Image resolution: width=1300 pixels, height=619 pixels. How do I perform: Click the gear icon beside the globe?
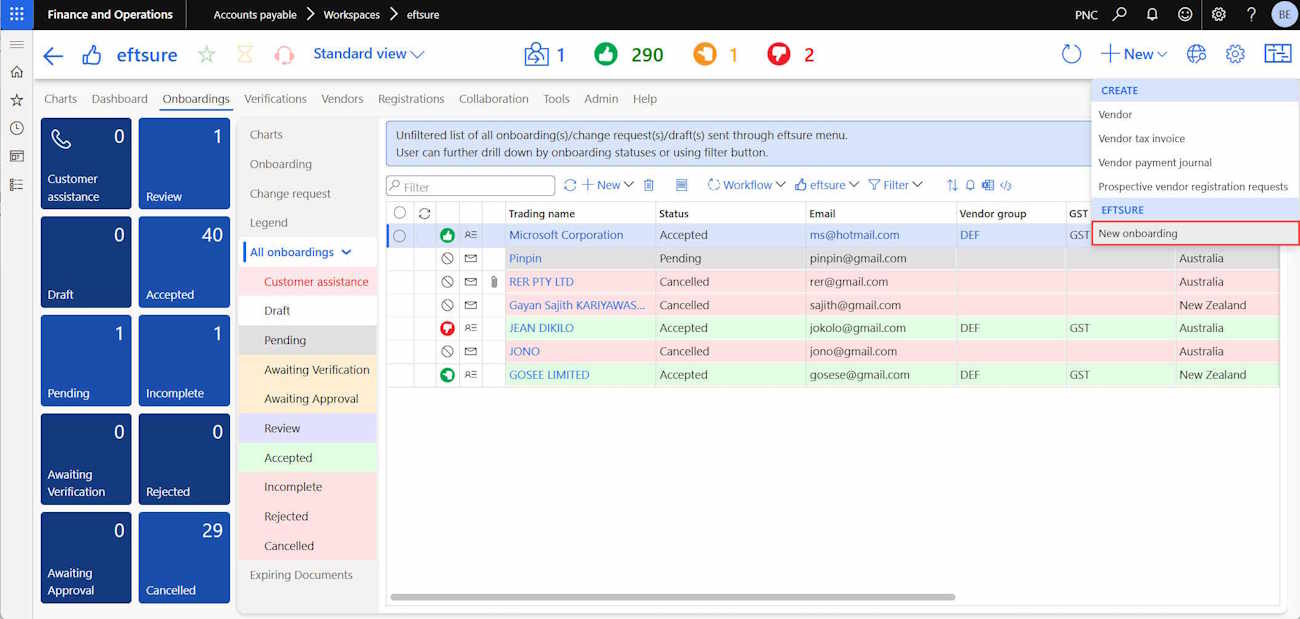click(x=1235, y=54)
